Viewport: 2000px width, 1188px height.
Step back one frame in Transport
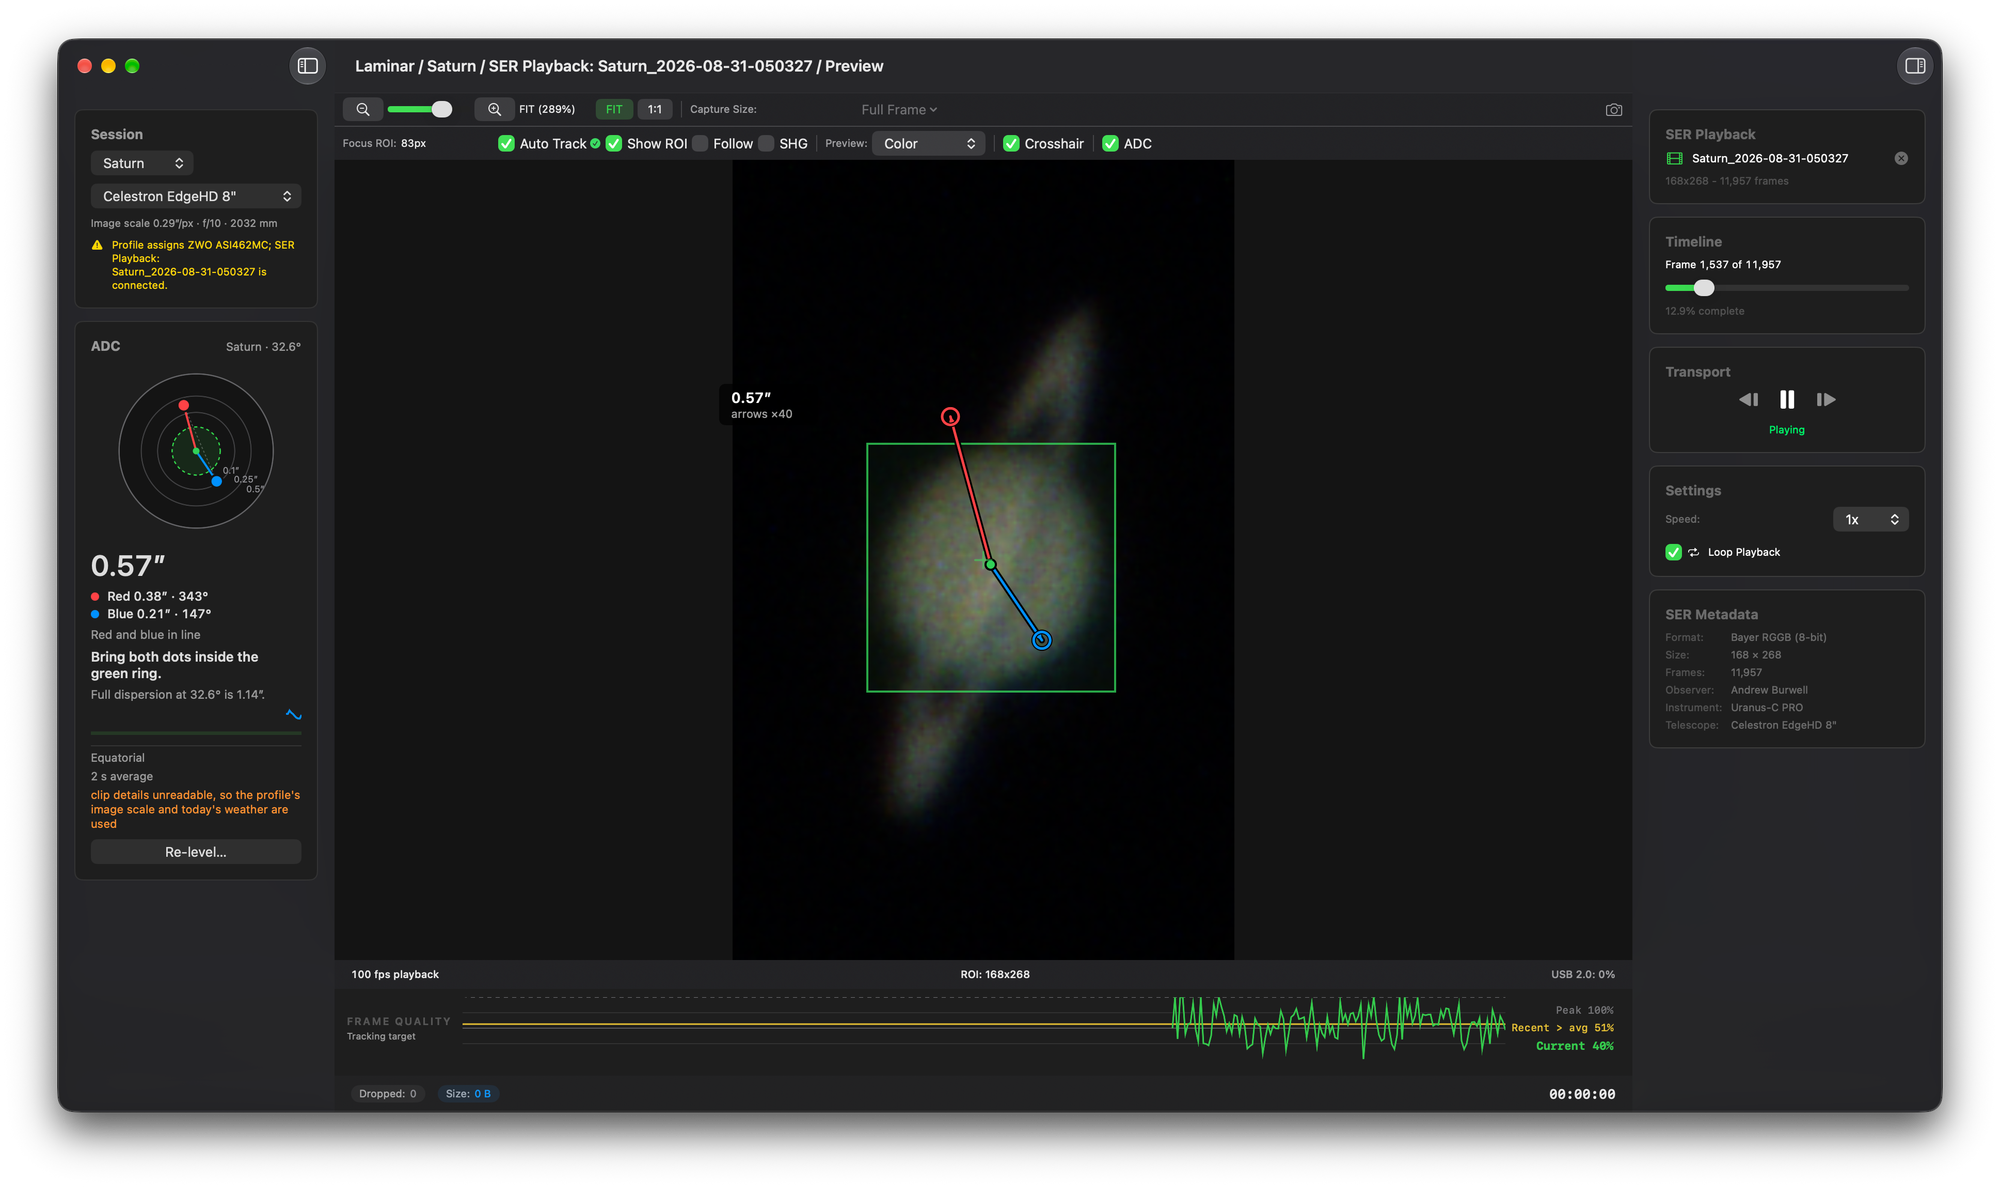pos(1748,399)
